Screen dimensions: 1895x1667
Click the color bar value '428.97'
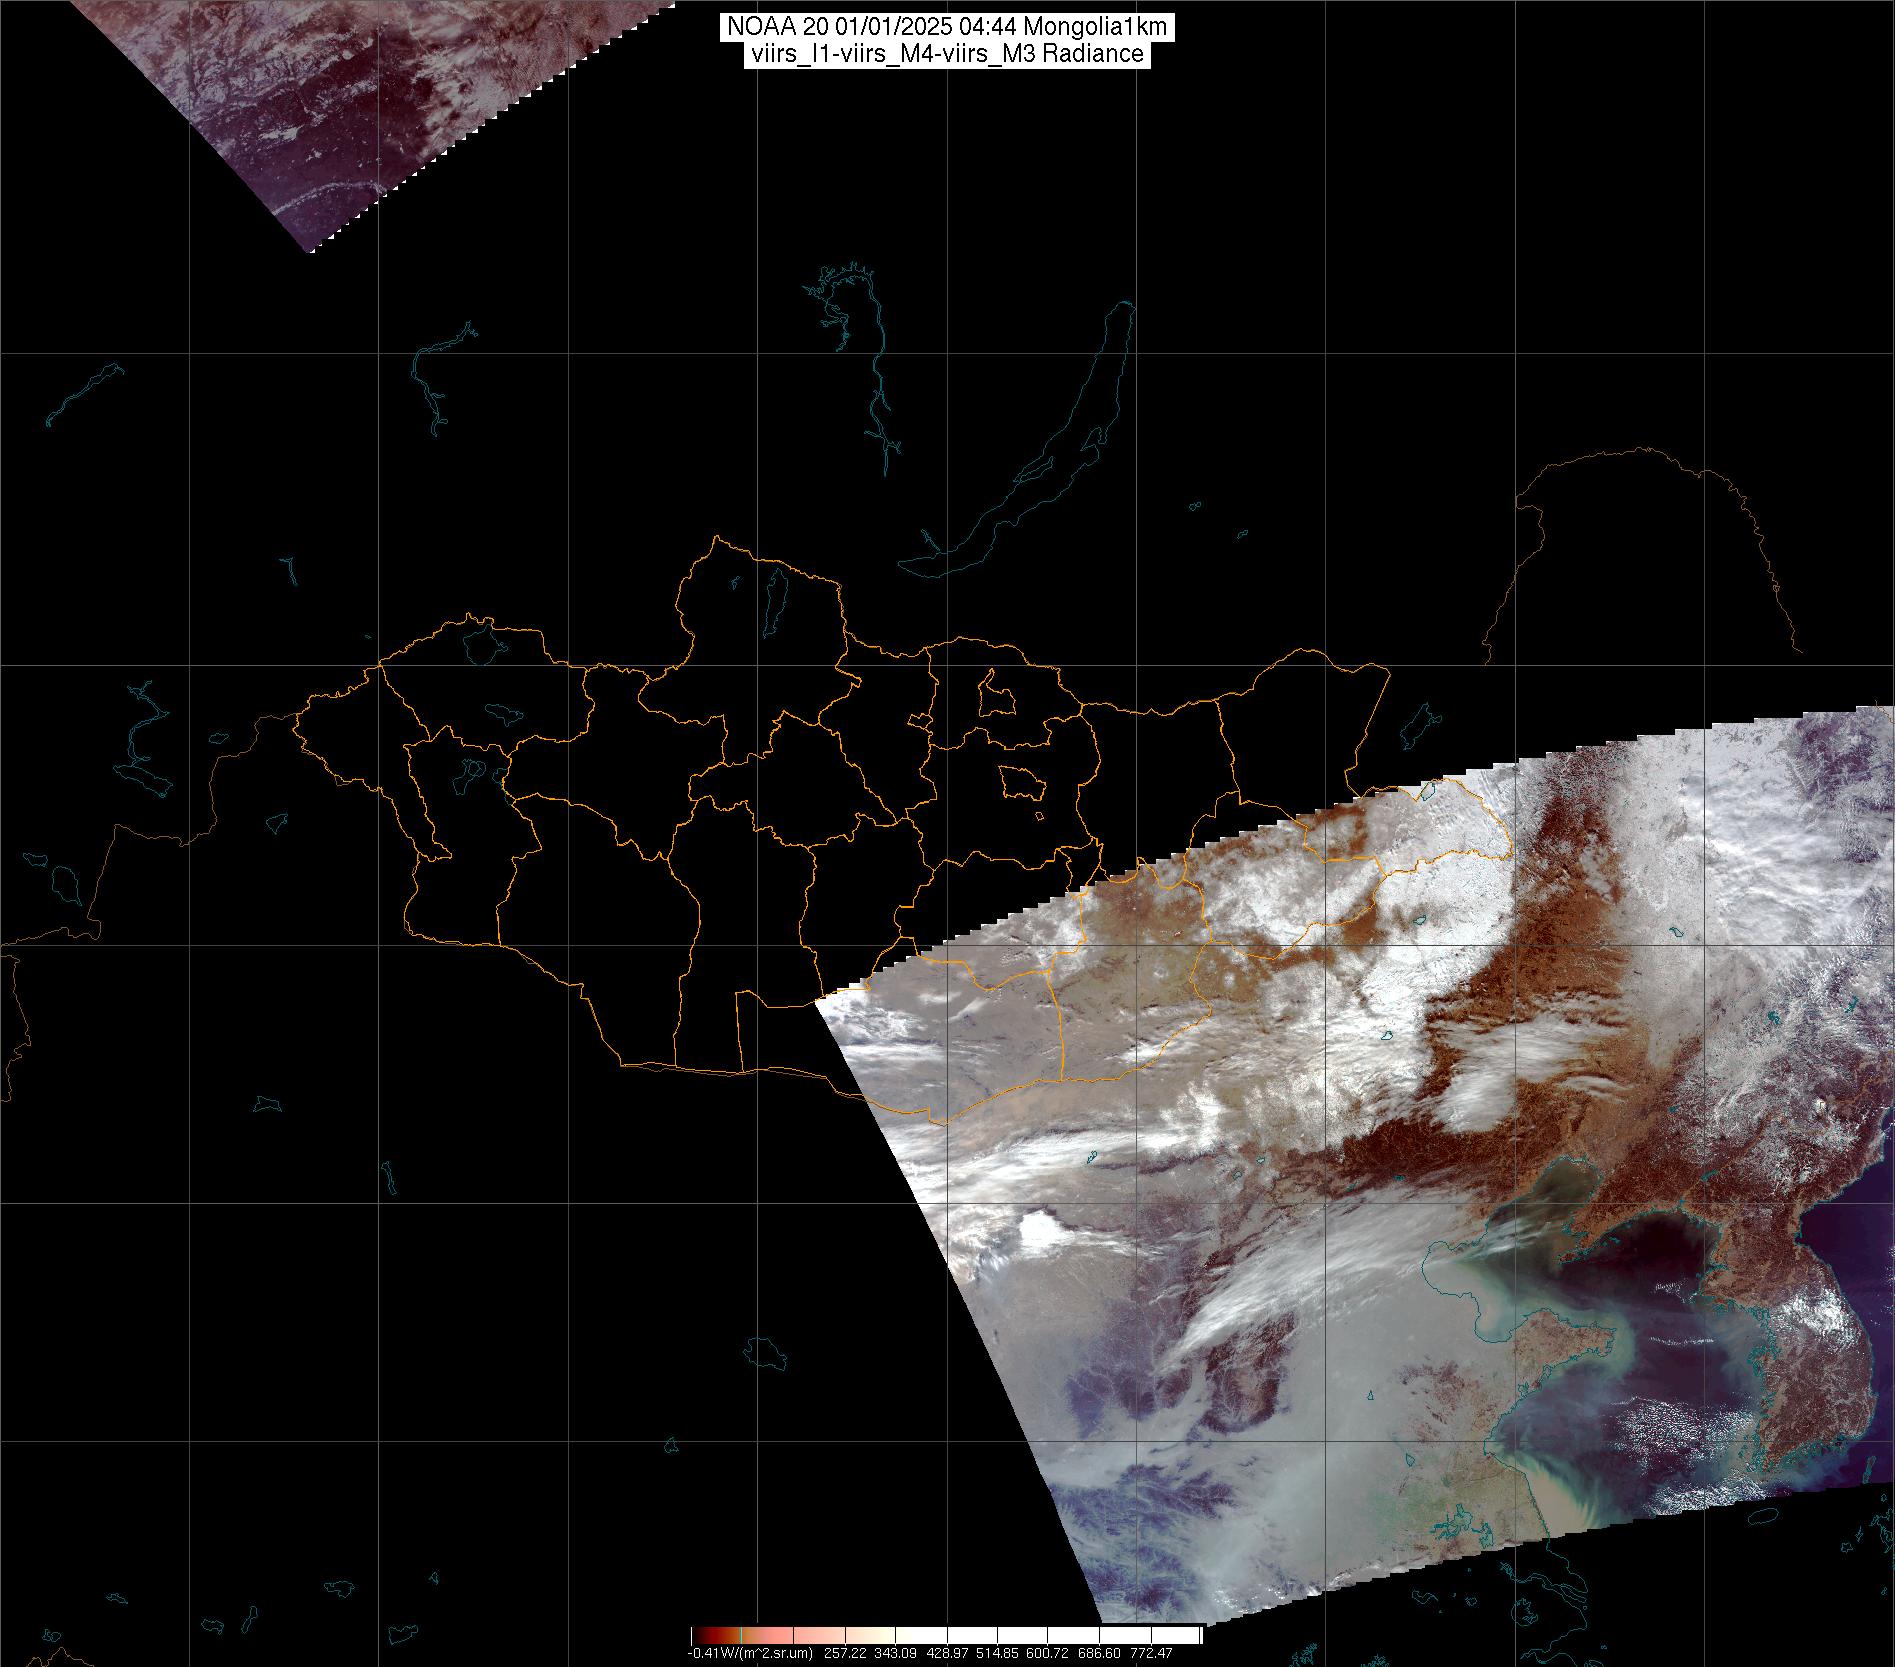point(947,1653)
